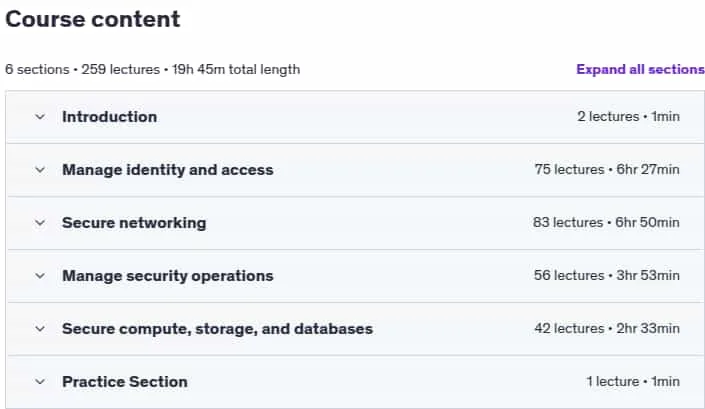This screenshot has height=409, width=705.
Task: Click chevron beside Secure networking
Action: click(40, 223)
